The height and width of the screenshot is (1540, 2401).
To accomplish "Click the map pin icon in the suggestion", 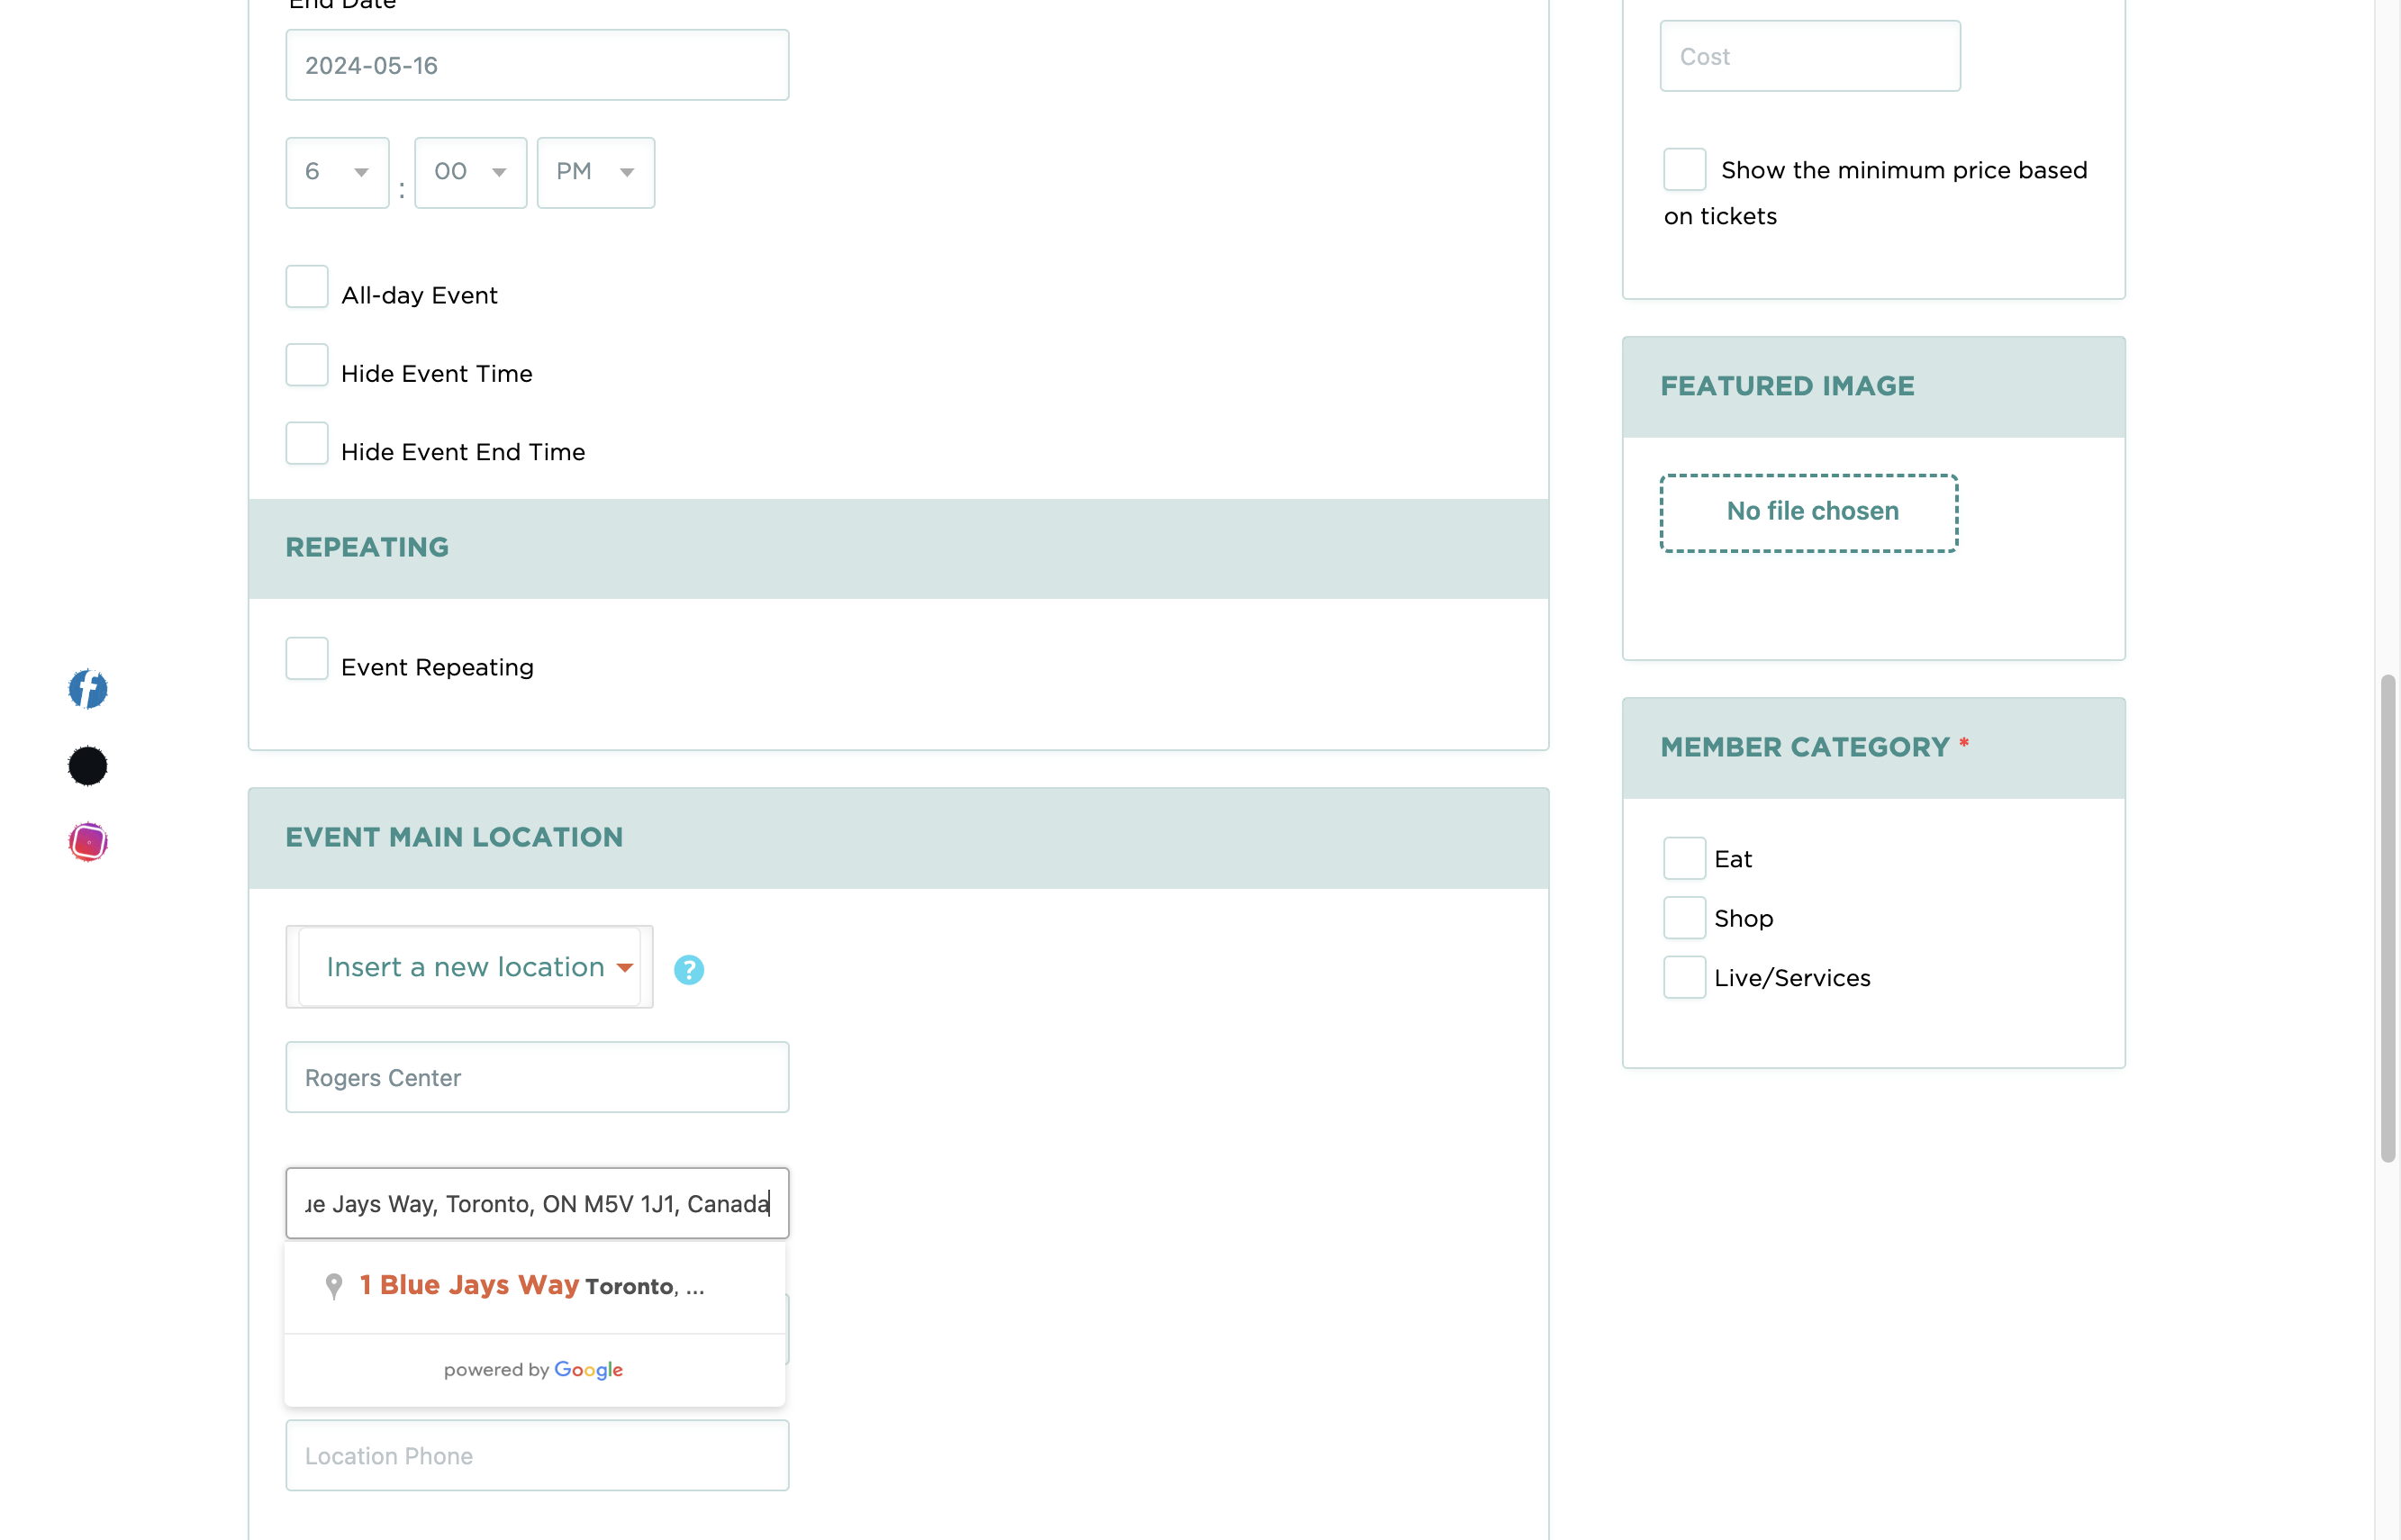I will pyautogui.click(x=334, y=1286).
